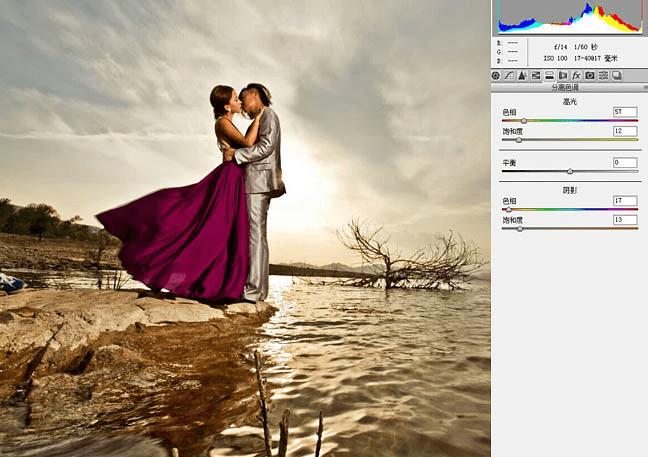Open the Basic panel tab icon
The width and height of the screenshot is (648, 457).
[496, 75]
